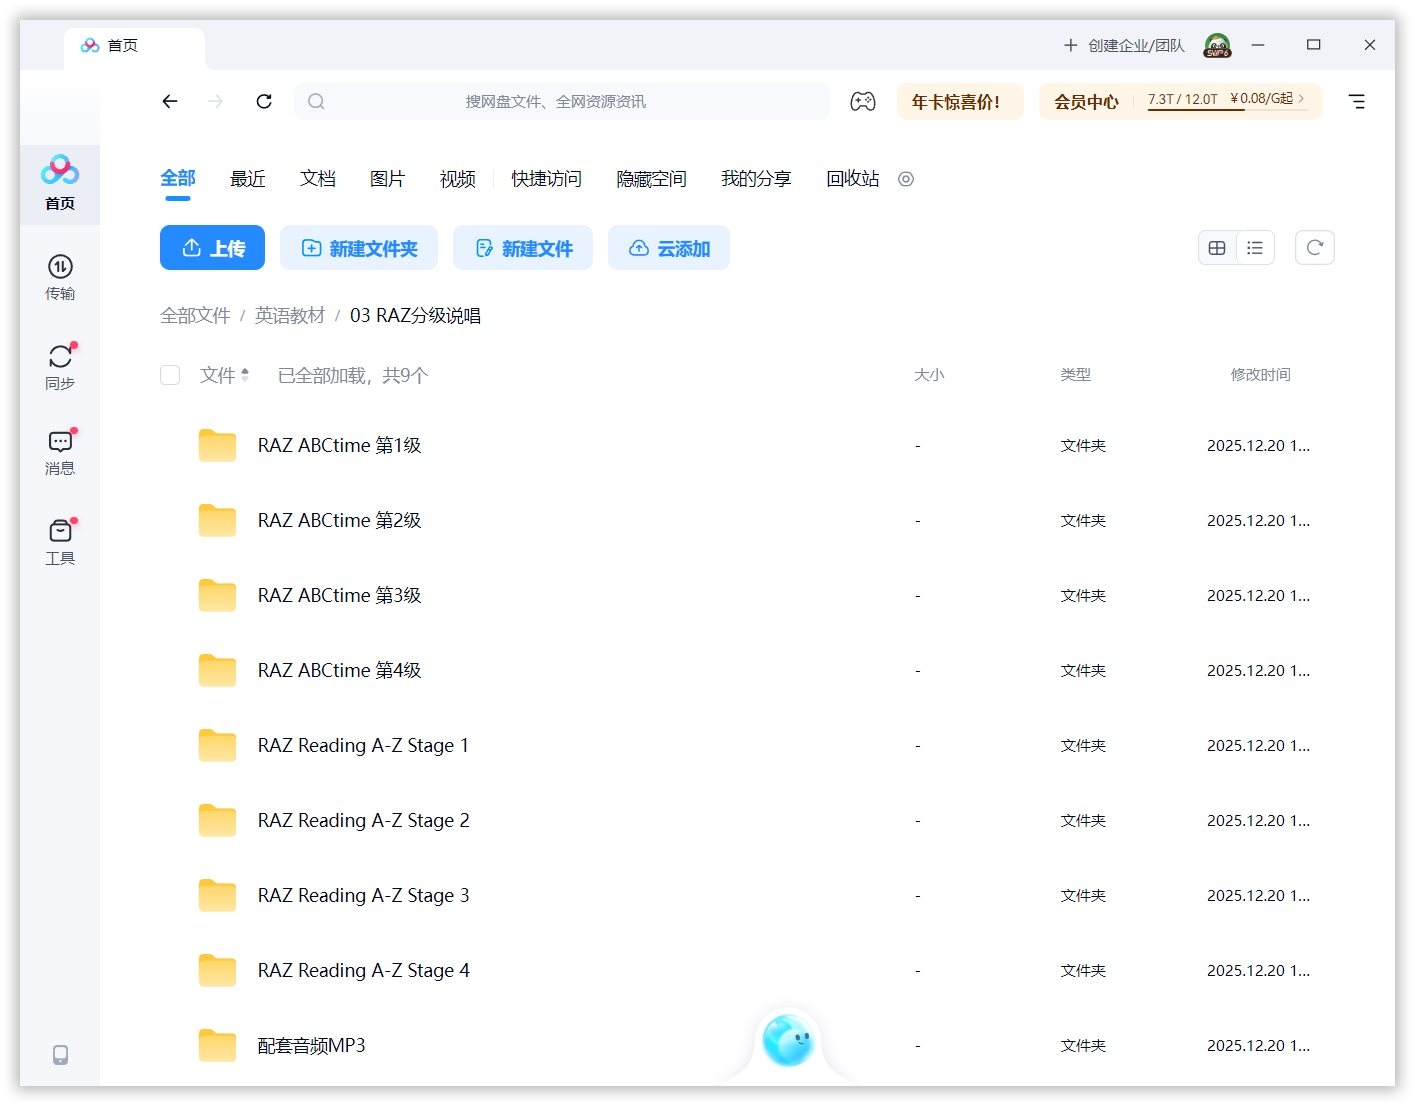Open the 工具 (tools) panel
The height and width of the screenshot is (1106, 1415).
tap(60, 540)
